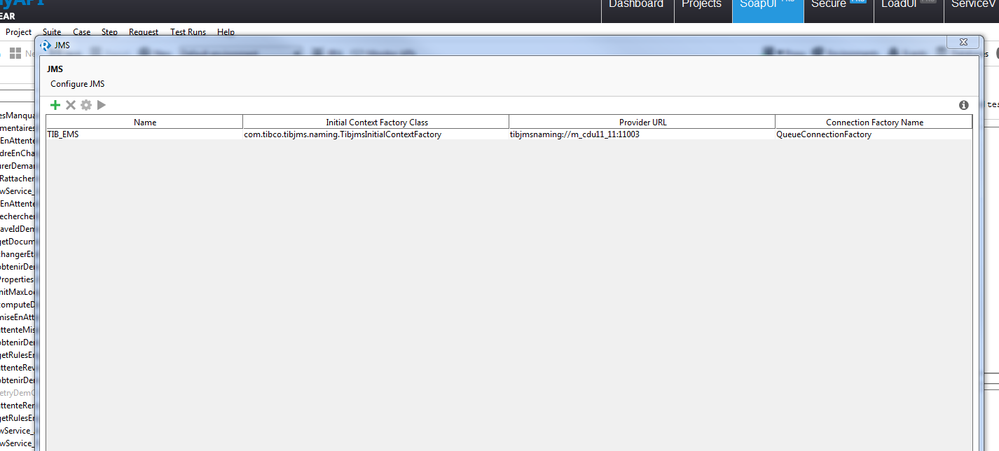Sort by the Provider URL column header

(642, 122)
